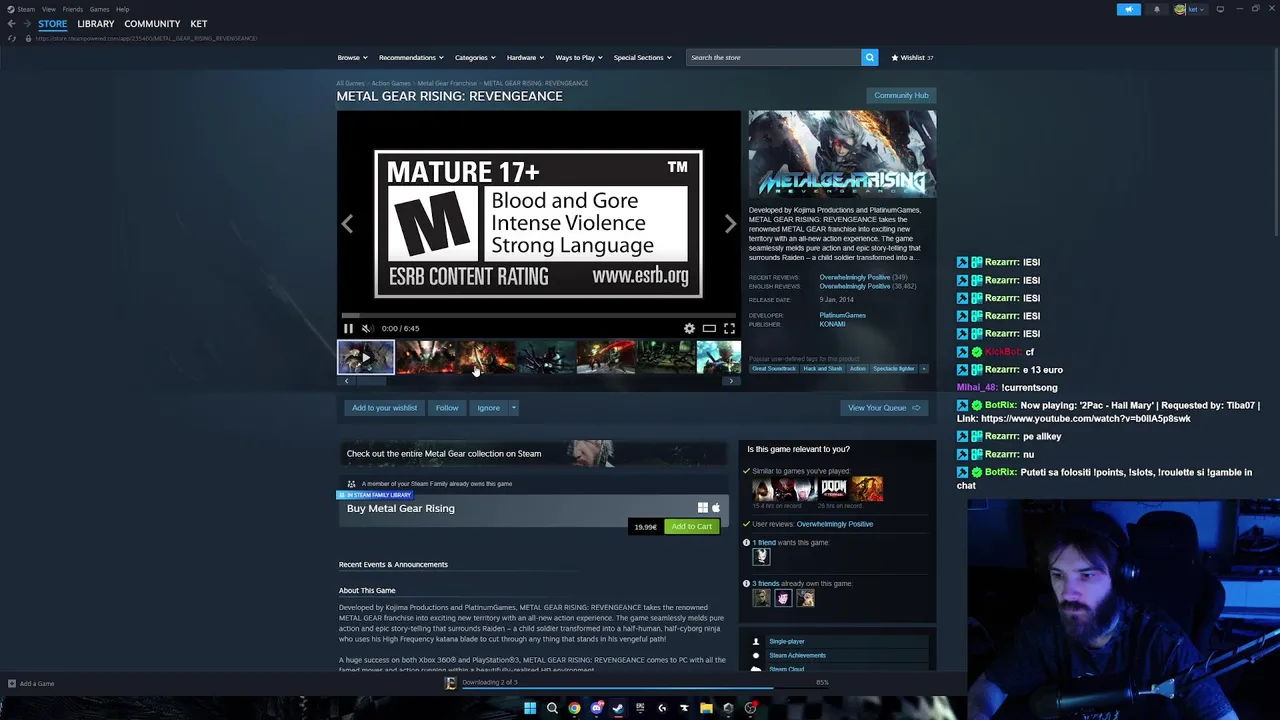Pause the trailer video
This screenshot has height=720, width=1280.
(x=348, y=328)
